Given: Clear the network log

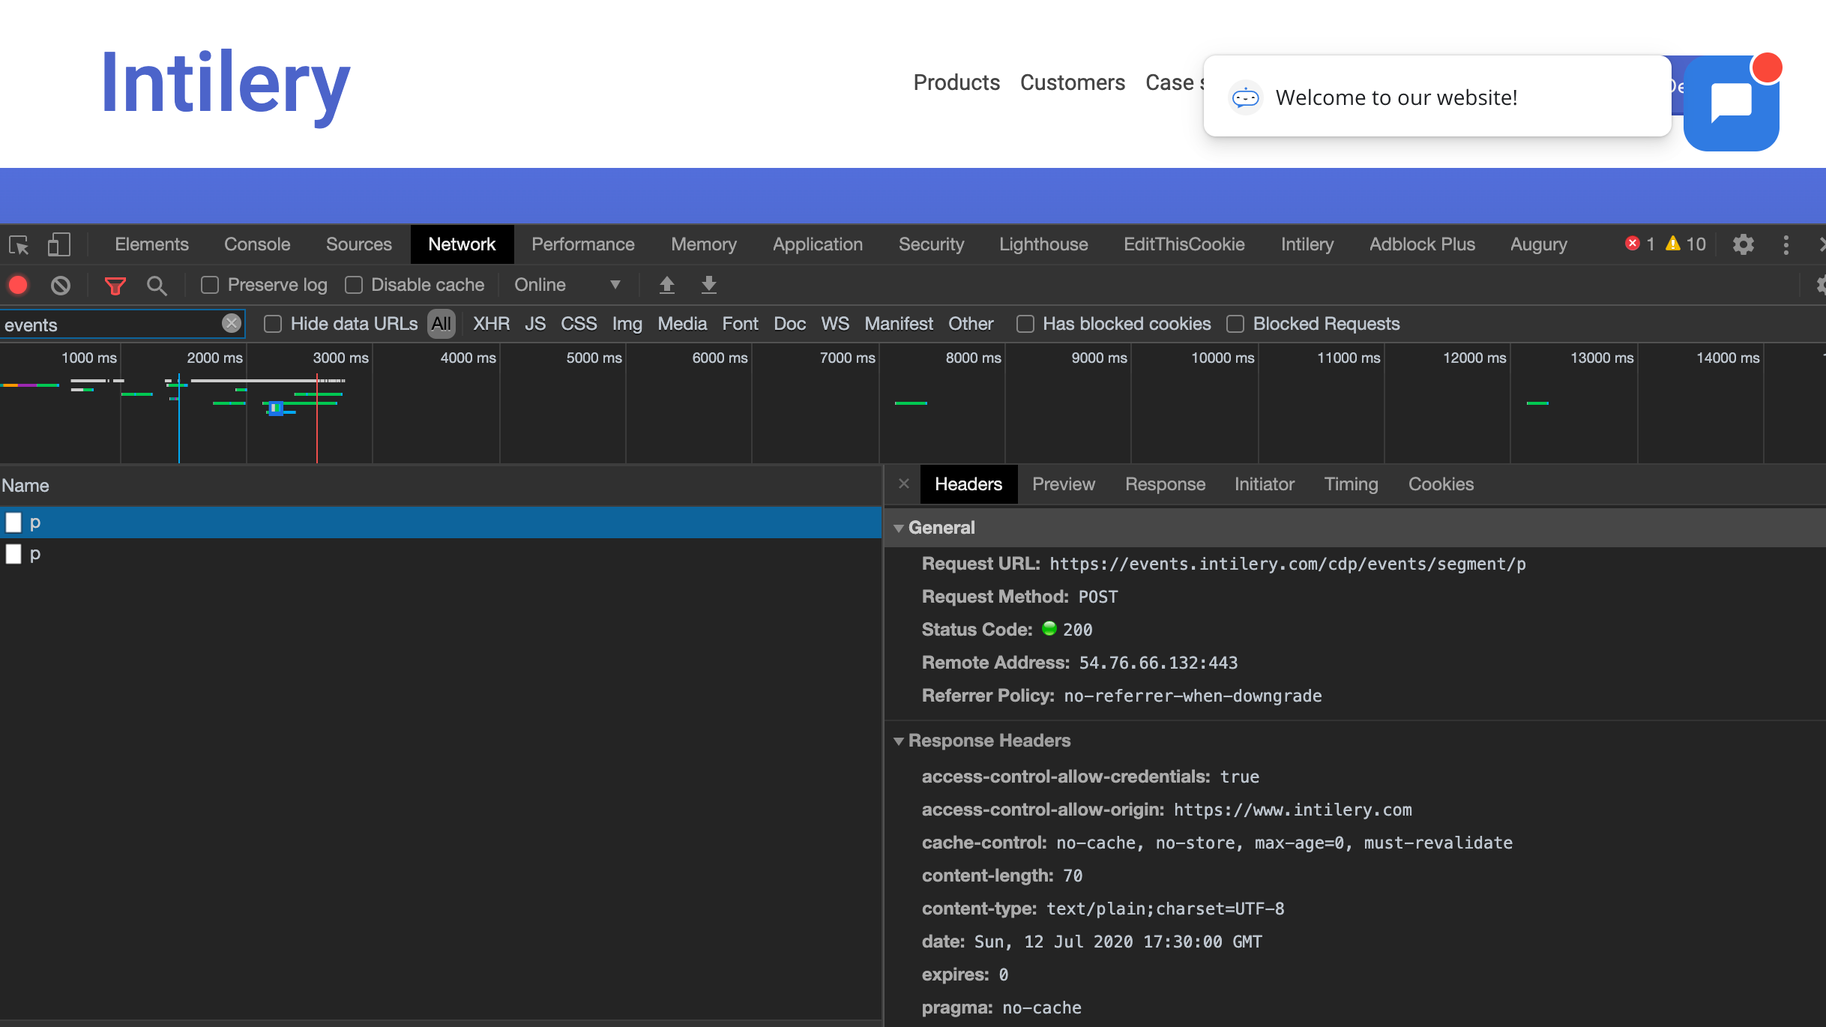Looking at the screenshot, I should tap(61, 285).
